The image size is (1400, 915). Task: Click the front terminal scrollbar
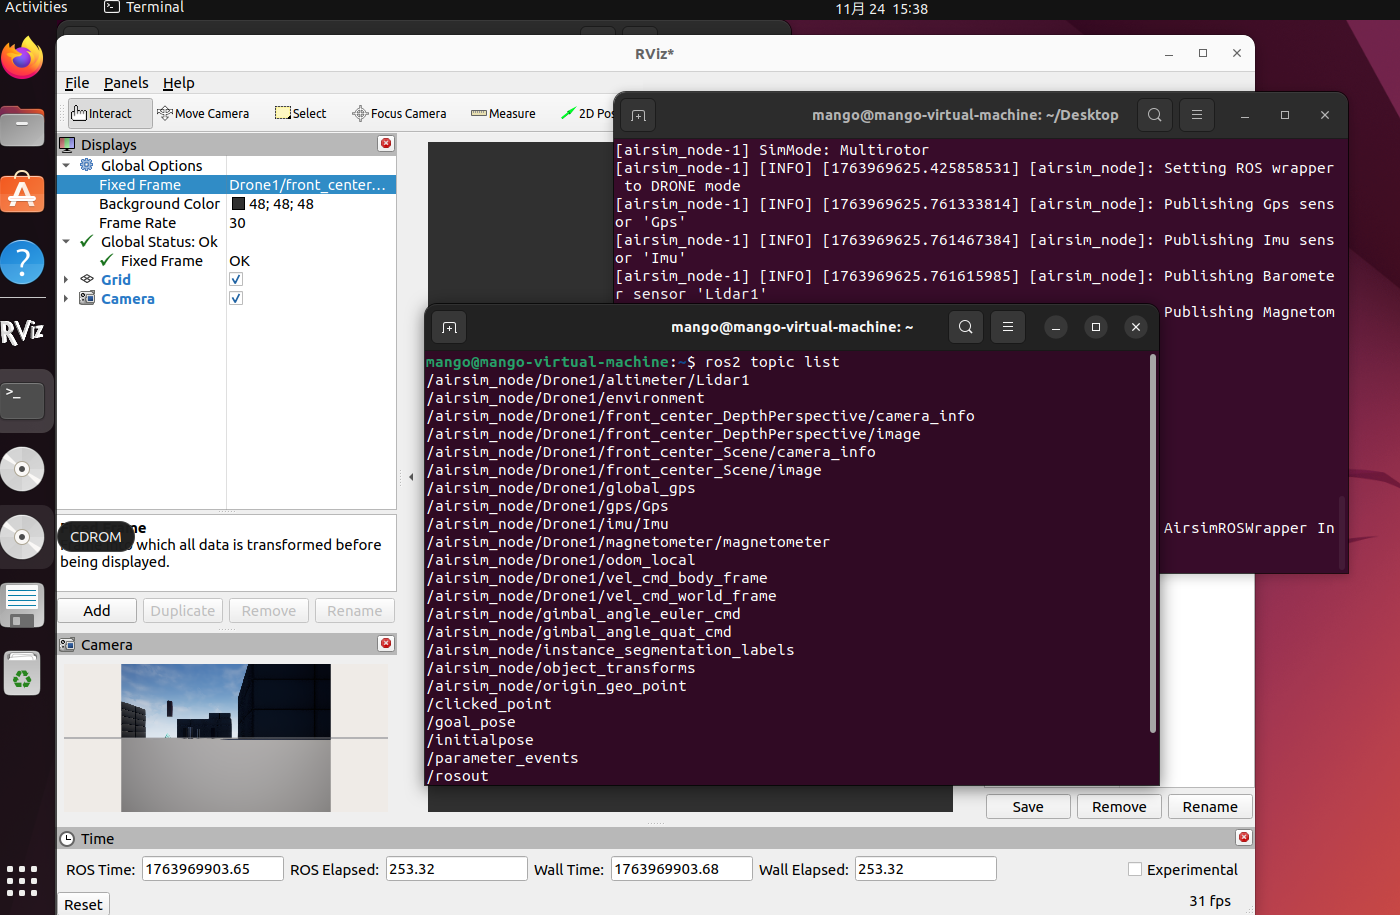tap(1153, 543)
